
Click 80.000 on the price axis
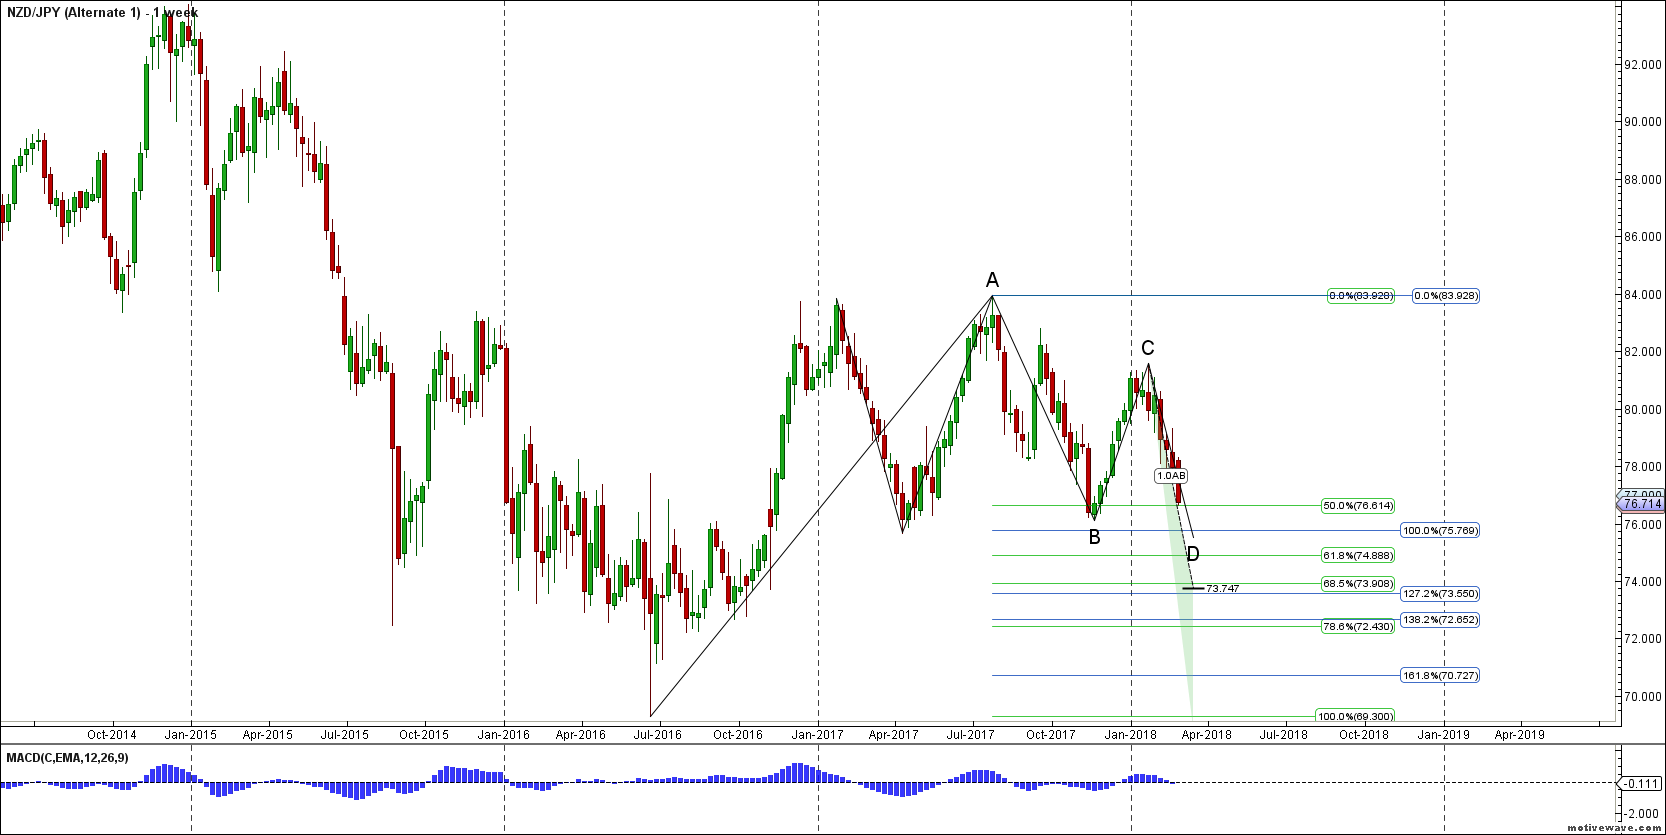tap(1645, 410)
